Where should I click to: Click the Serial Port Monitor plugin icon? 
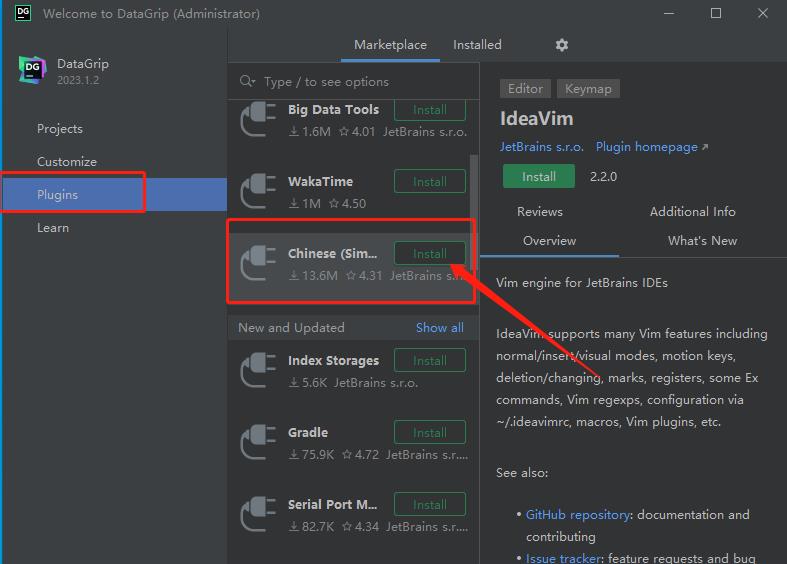coord(258,514)
